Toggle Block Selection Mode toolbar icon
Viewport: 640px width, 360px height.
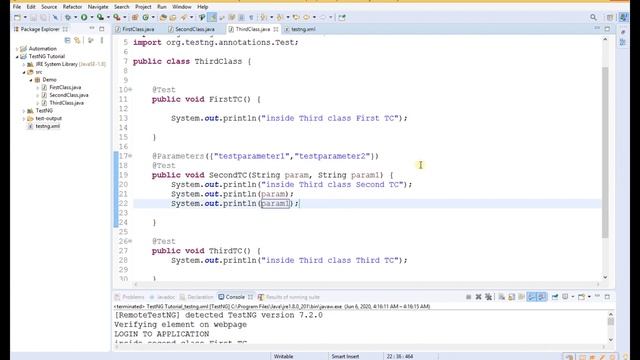pyautogui.click(x=241, y=18)
